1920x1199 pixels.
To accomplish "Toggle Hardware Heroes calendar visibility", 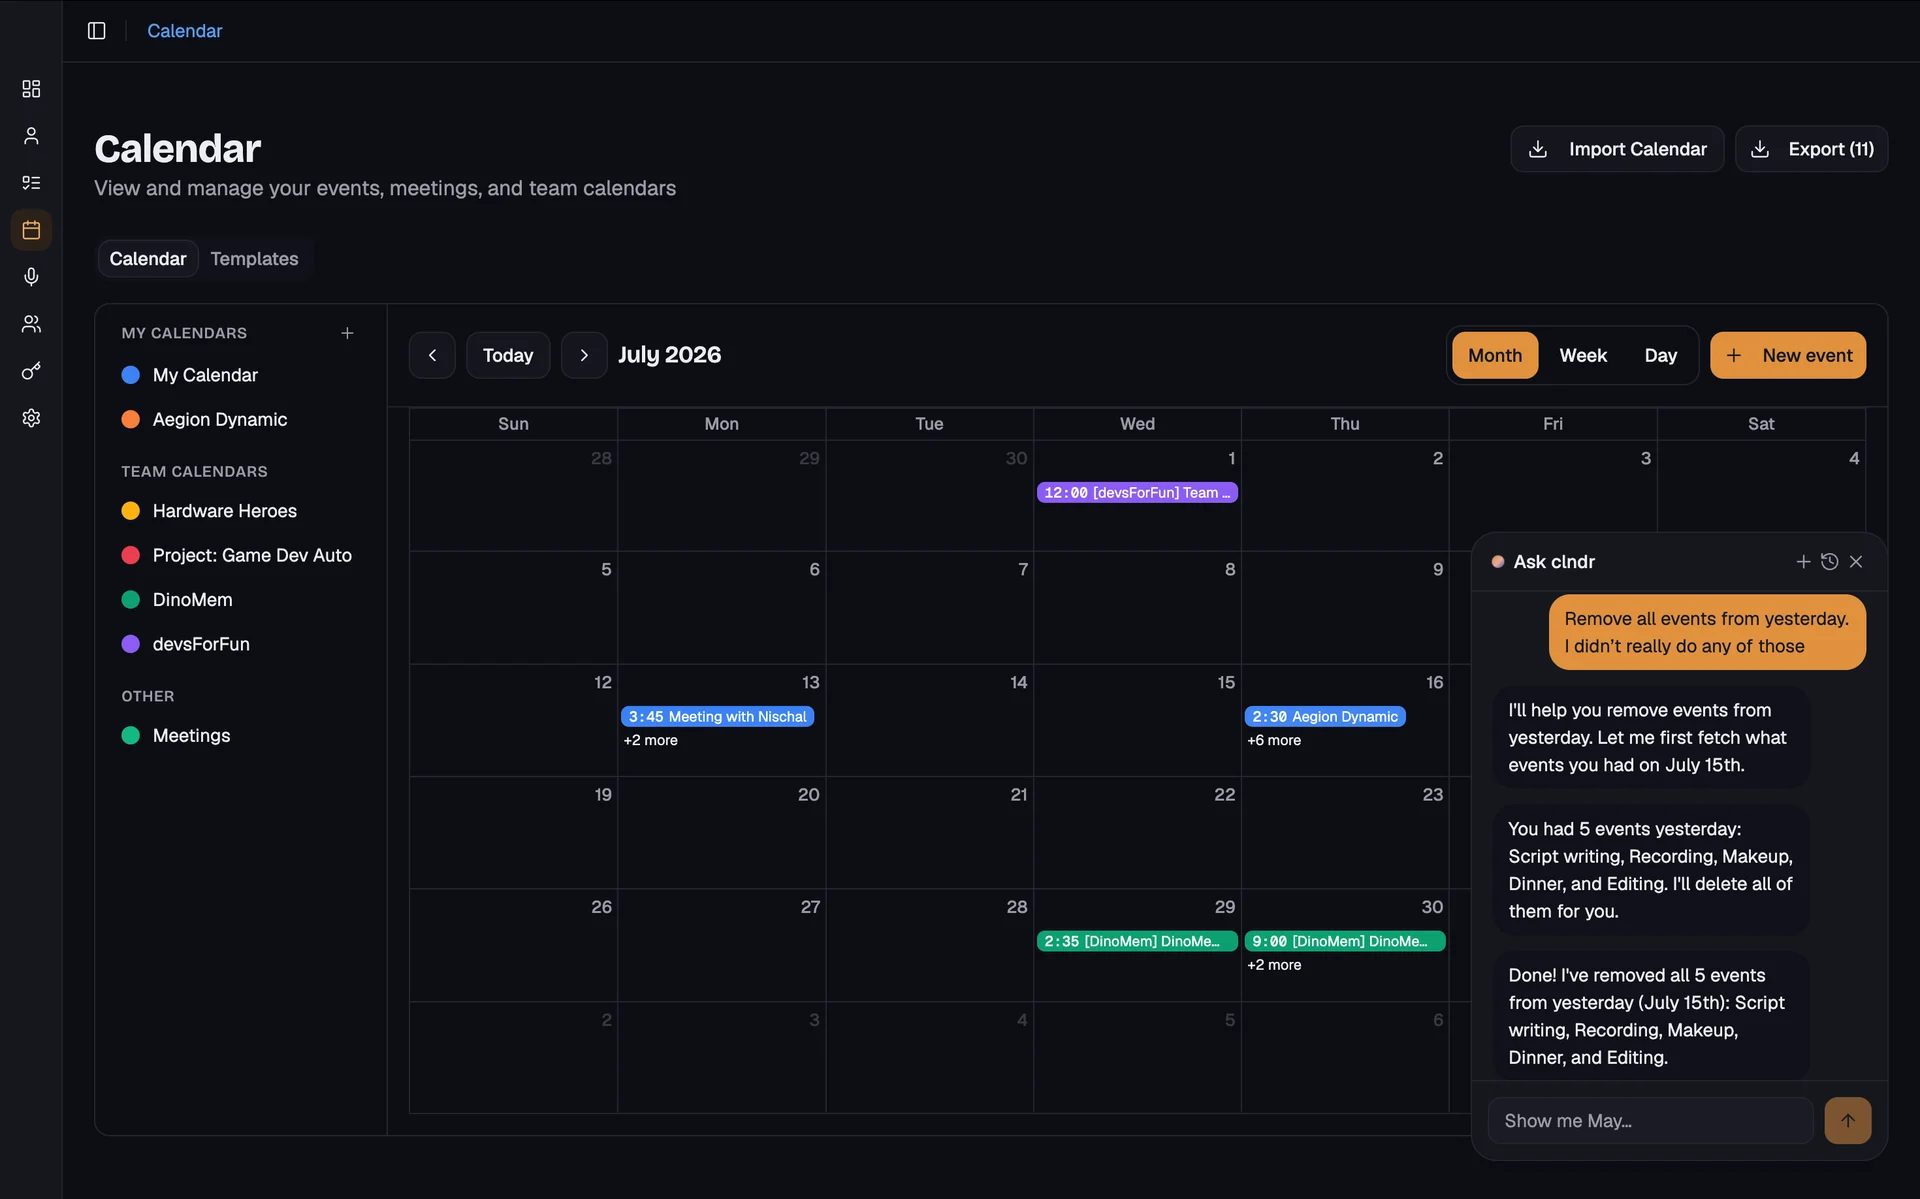I will coord(209,511).
